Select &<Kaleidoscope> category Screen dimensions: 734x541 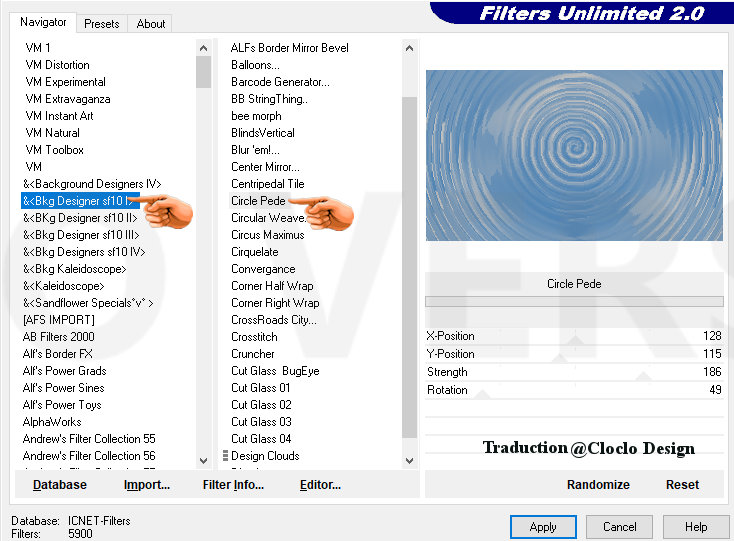[64, 286]
